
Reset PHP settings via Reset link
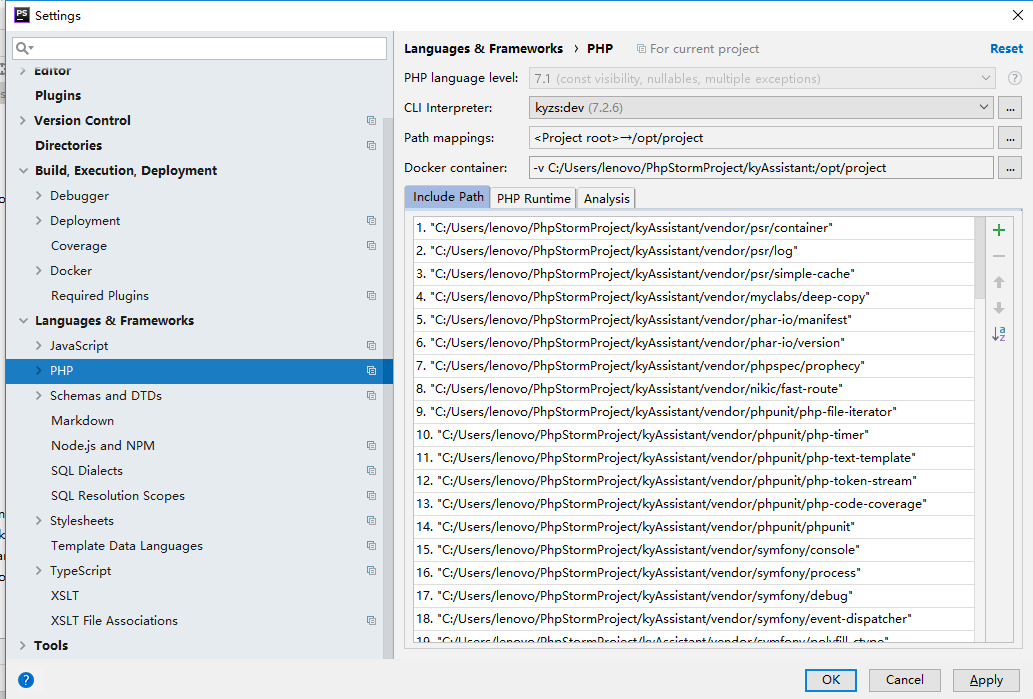(1007, 49)
